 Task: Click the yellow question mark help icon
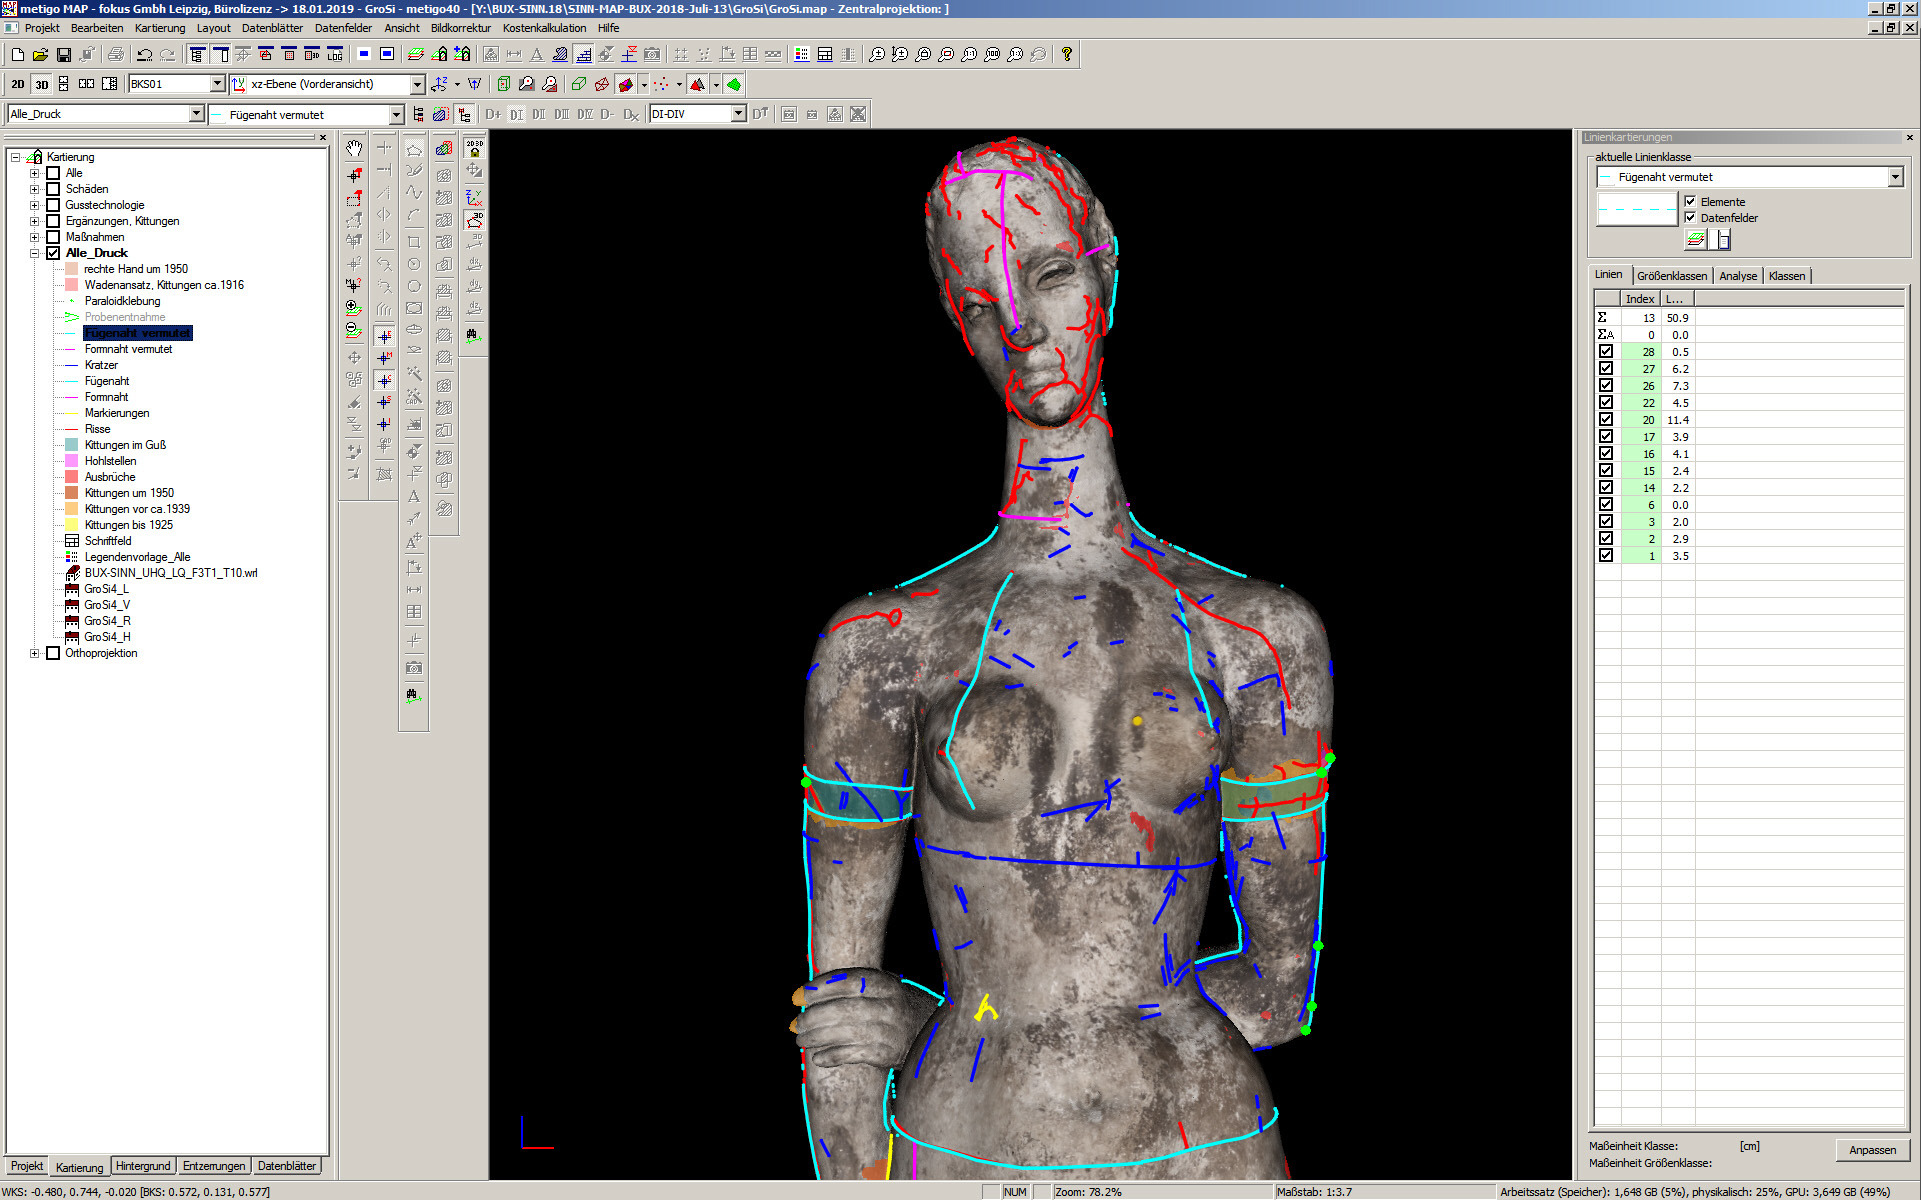(x=1067, y=54)
